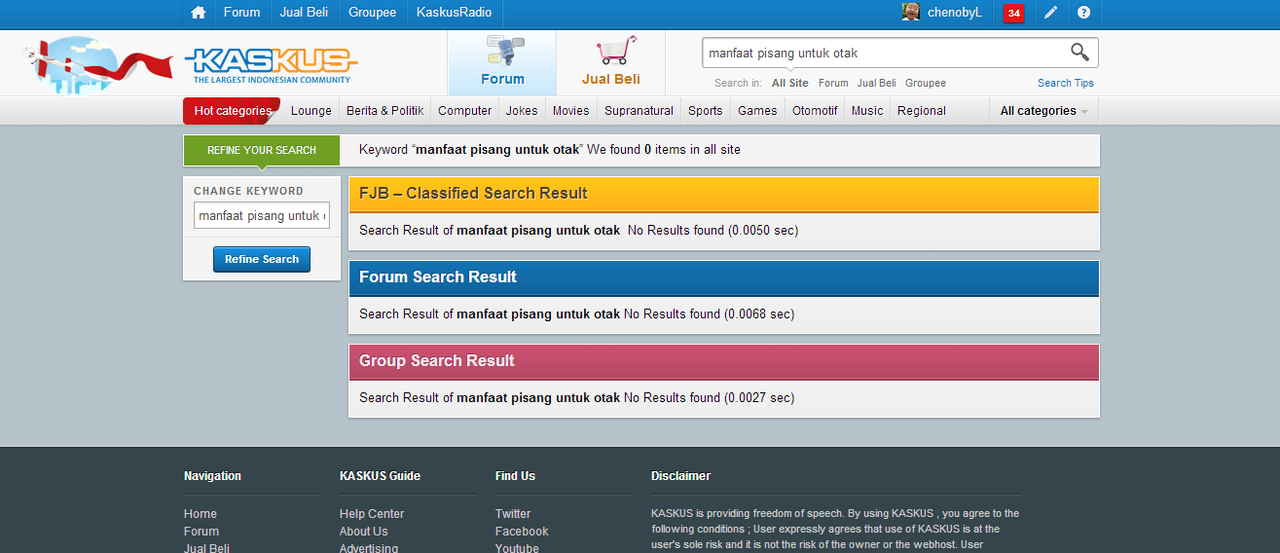Open the Search Tips link

tap(1065, 83)
